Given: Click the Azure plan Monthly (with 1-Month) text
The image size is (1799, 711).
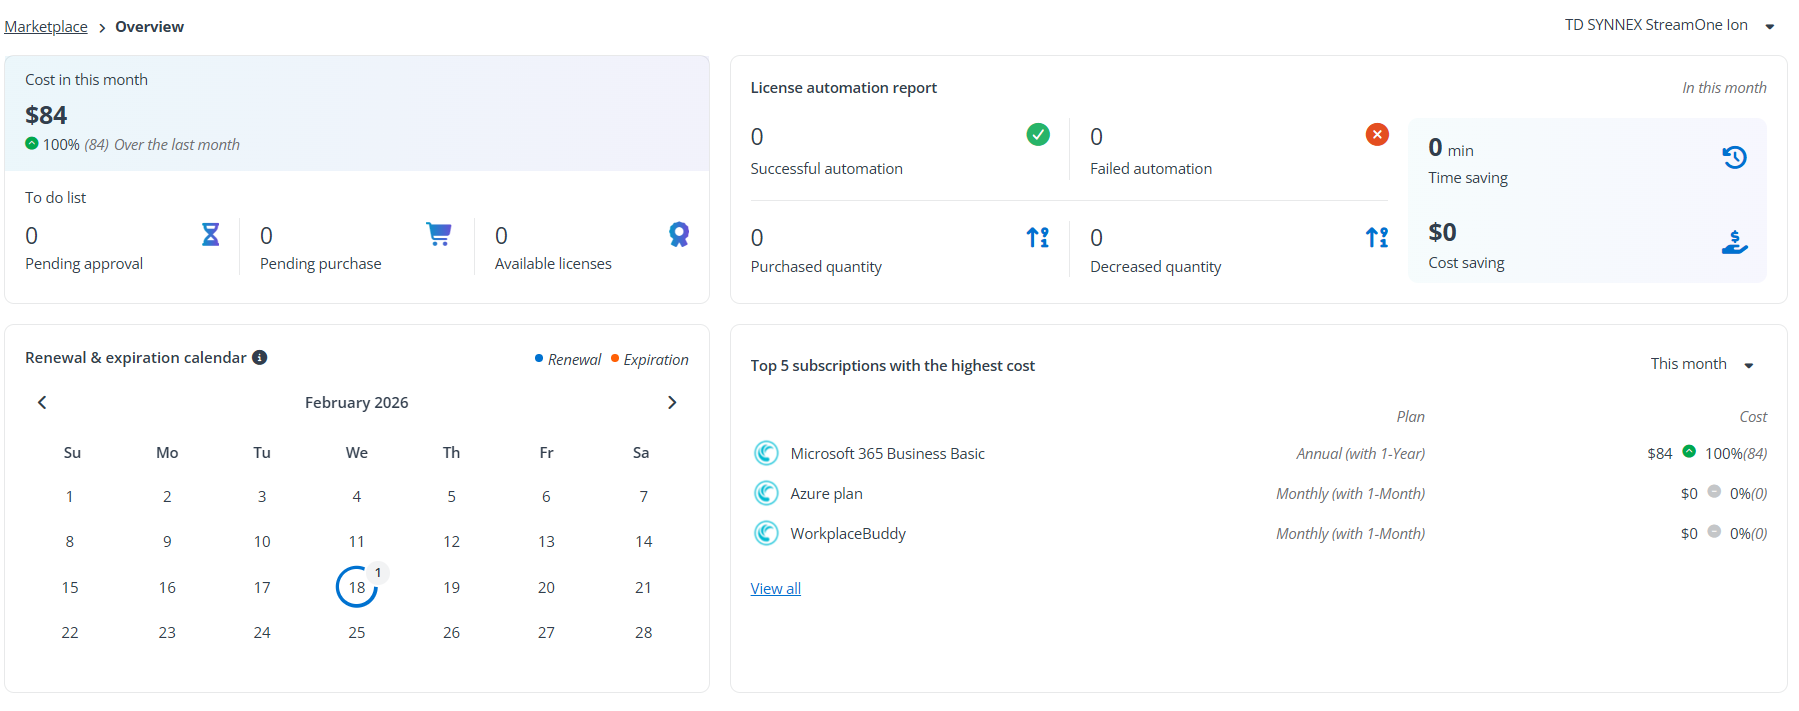Looking at the screenshot, I should 1350,493.
